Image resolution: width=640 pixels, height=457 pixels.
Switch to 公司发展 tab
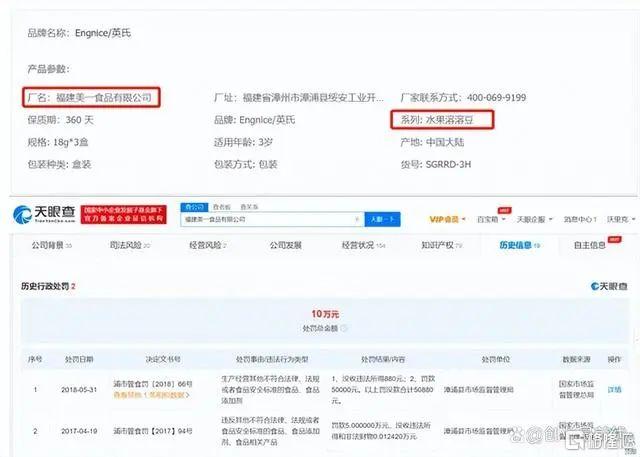pos(285,245)
